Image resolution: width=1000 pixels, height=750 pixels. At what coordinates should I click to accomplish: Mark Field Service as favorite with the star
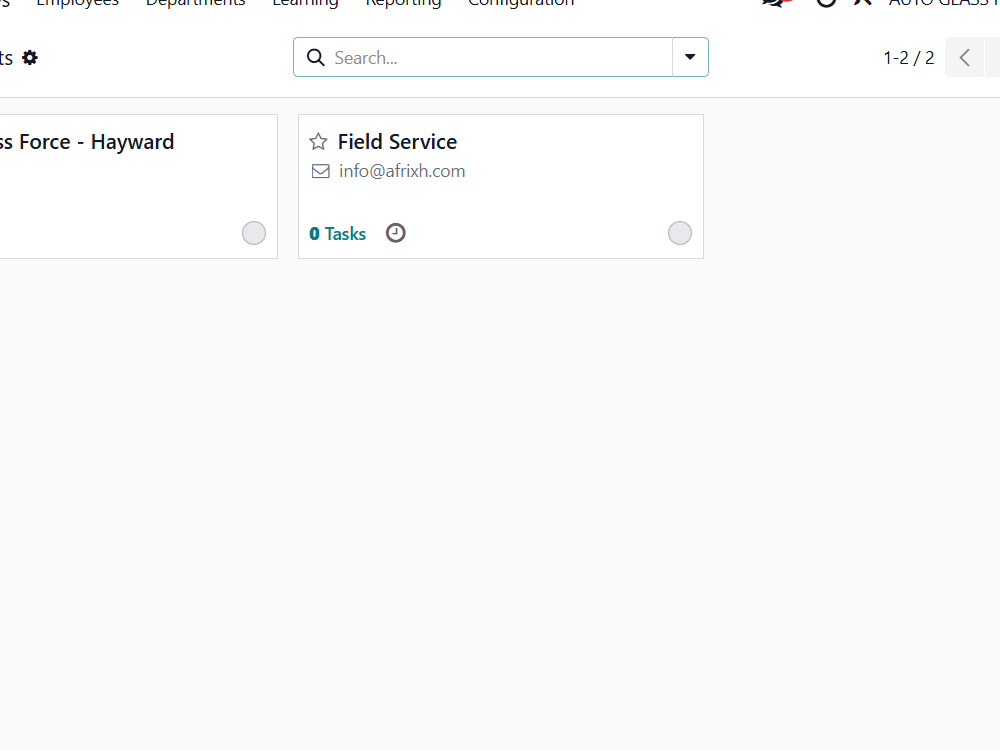(x=318, y=142)
